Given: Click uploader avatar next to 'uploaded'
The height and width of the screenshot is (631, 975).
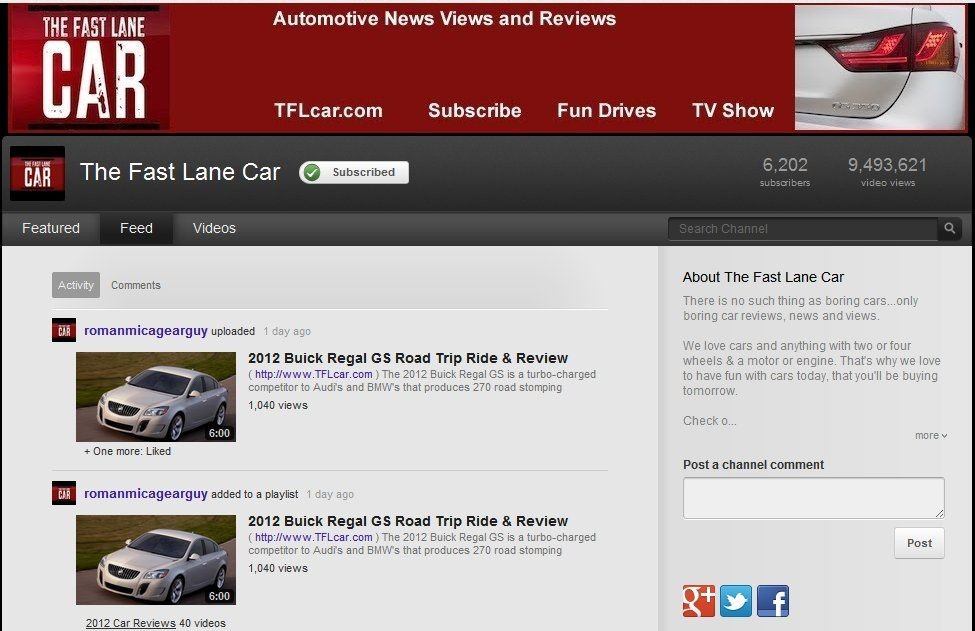Looking at the screenshot, I should pos(63,330).
